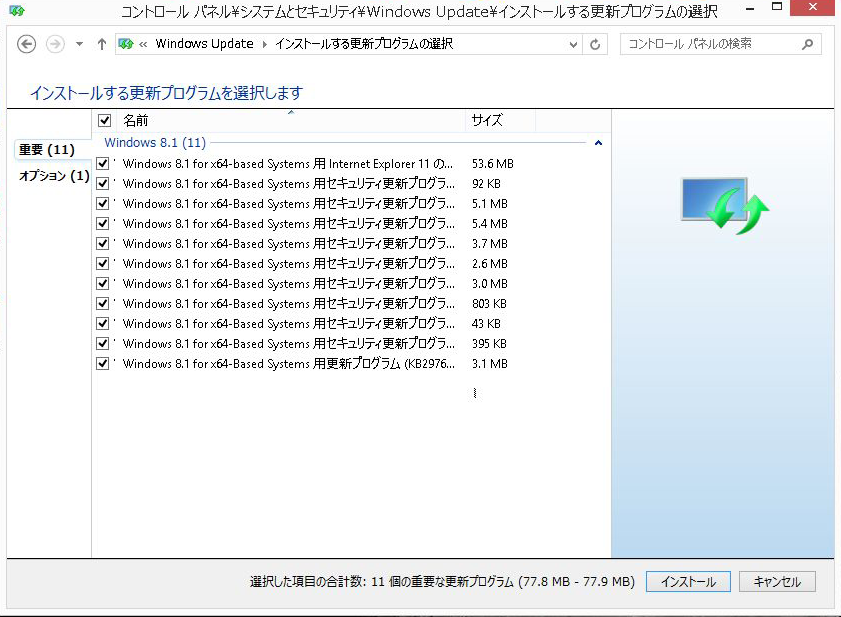Switch to the 重要 (11) tab
Image resolution: width=841 pixels, height=617 pixels.
(47, 150)
